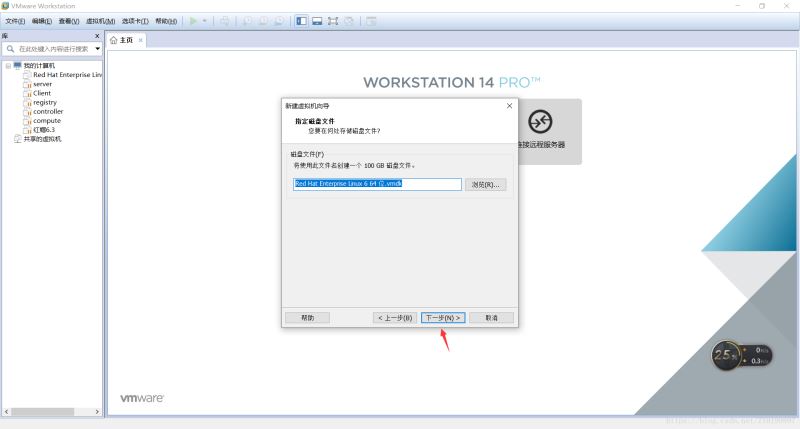
Task: Select the 主页 home tab
Action: [126, 40]
